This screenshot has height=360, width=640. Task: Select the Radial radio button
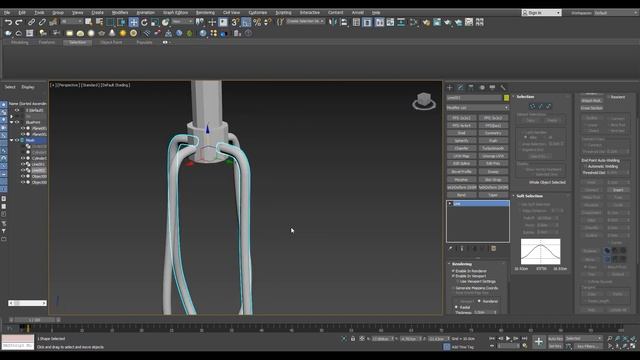[456, 307]
